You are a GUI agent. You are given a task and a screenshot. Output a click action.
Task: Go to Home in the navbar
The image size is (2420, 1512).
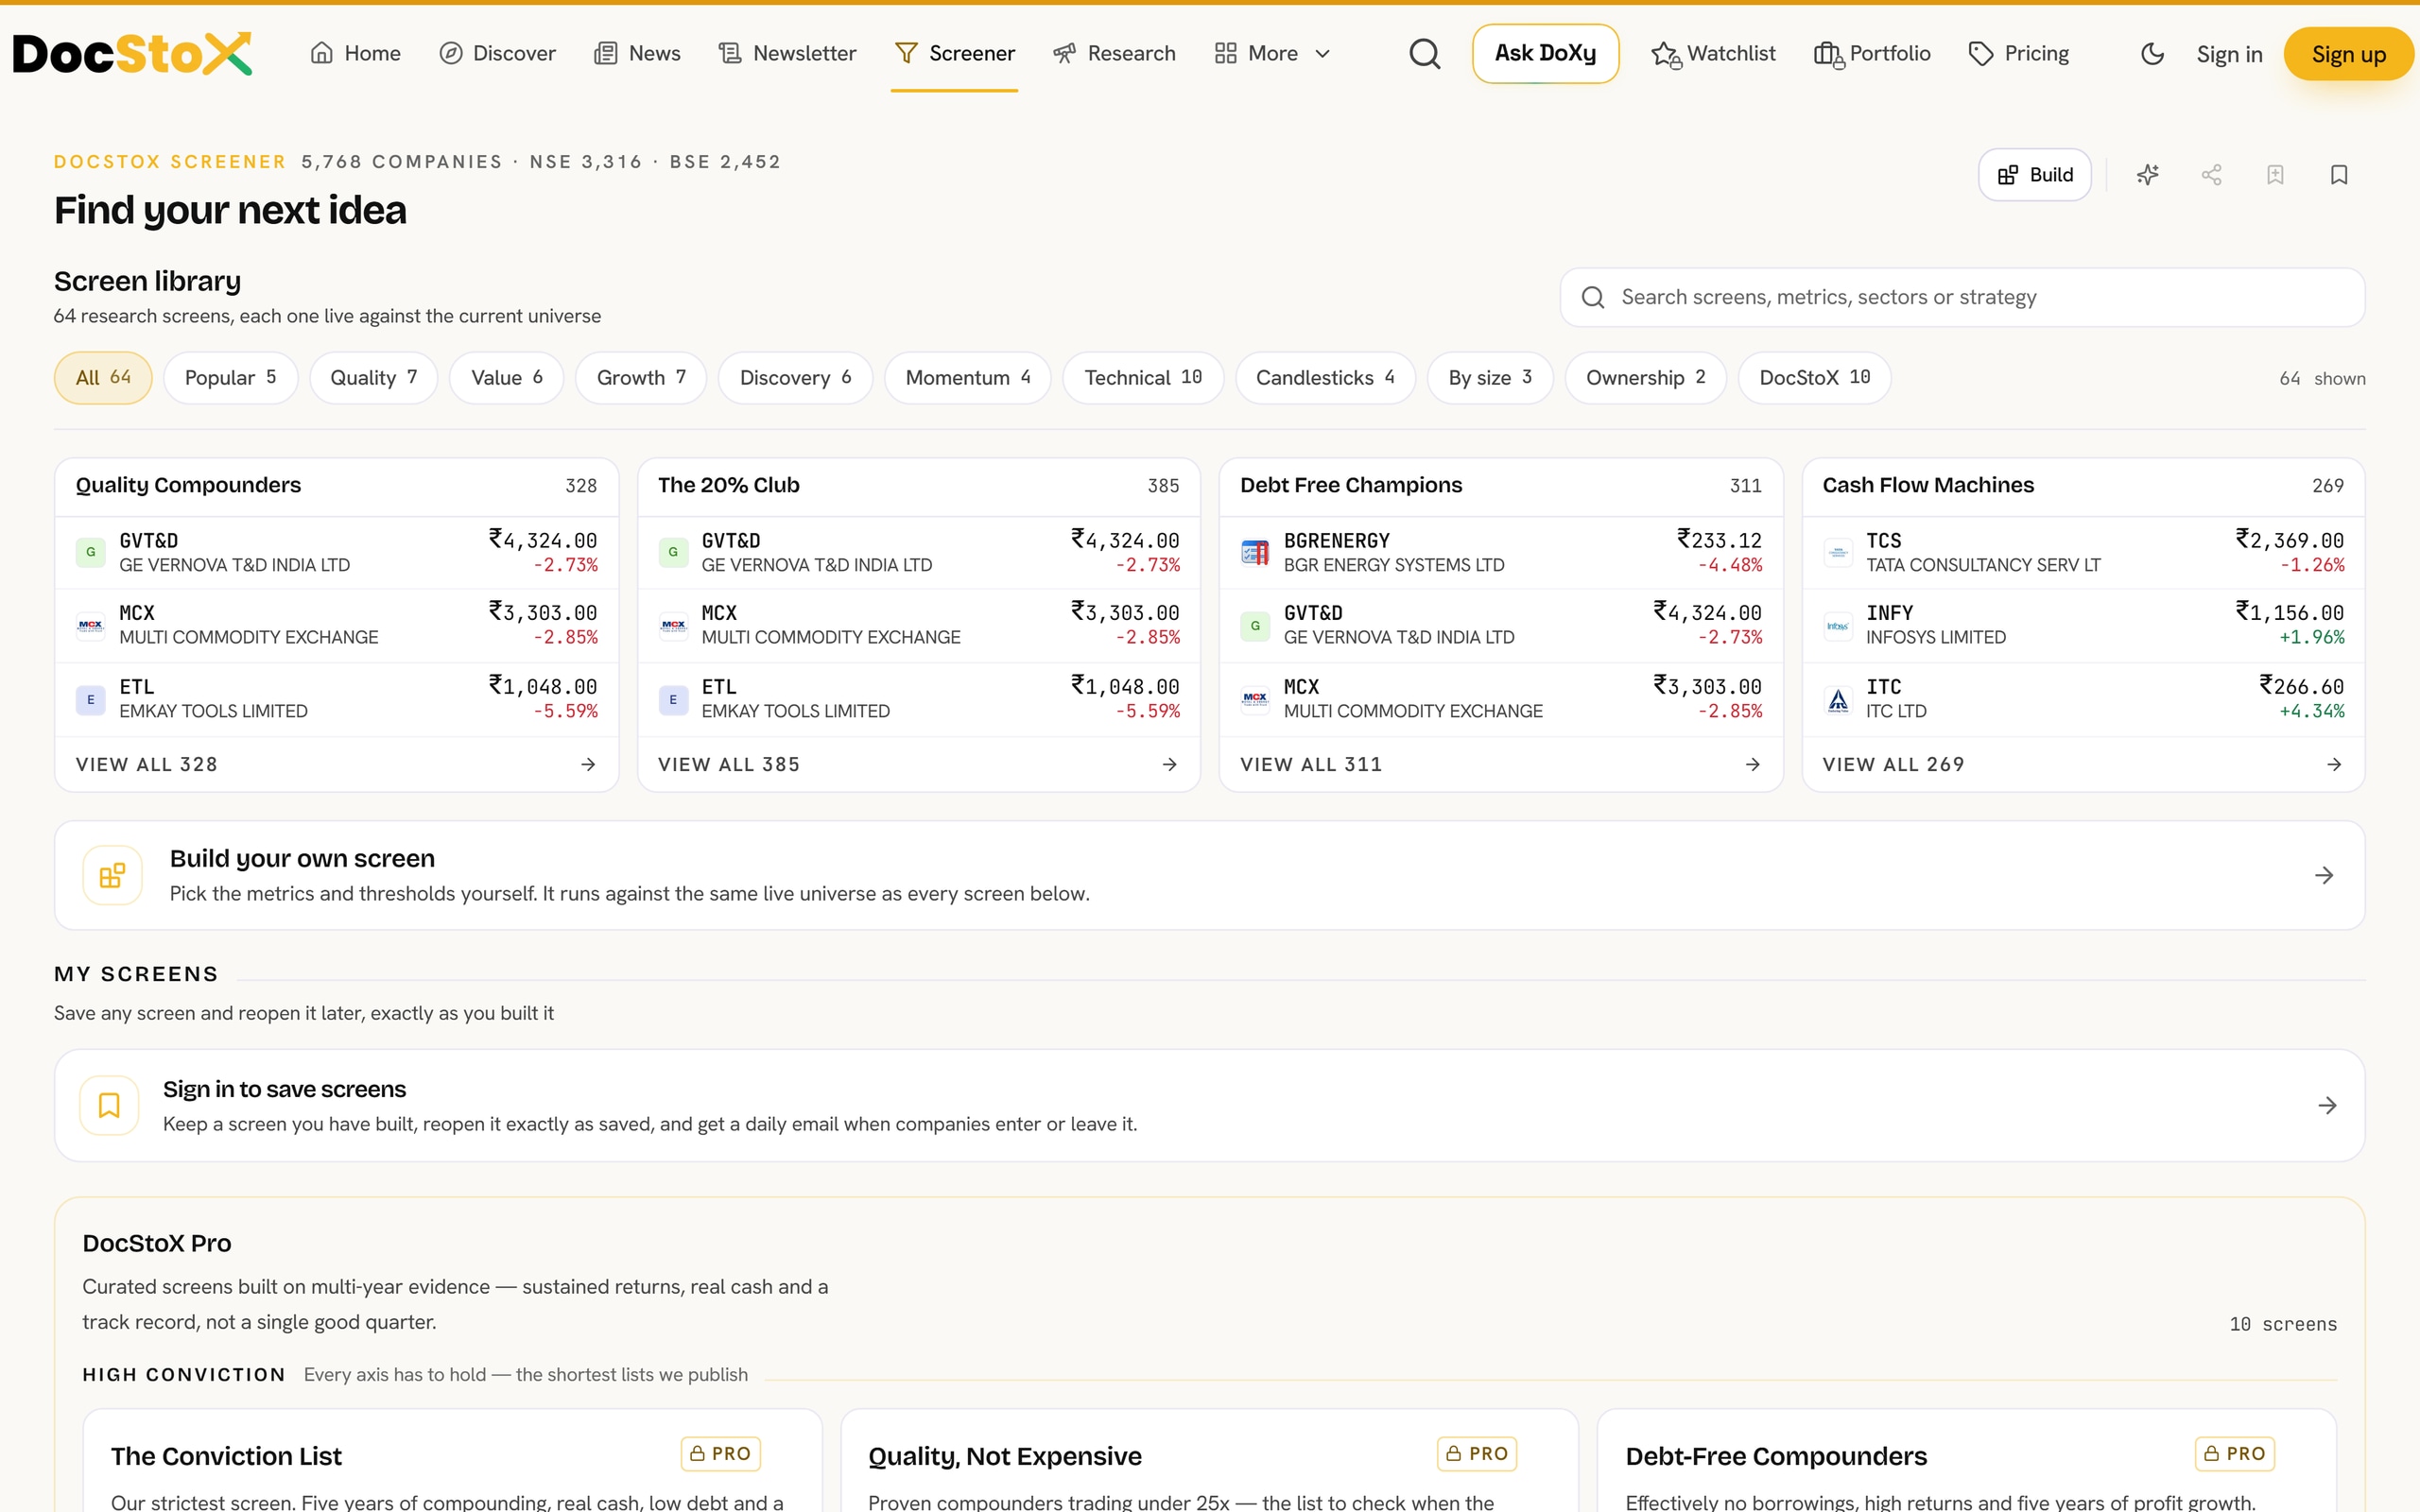(x=355, y=54)
